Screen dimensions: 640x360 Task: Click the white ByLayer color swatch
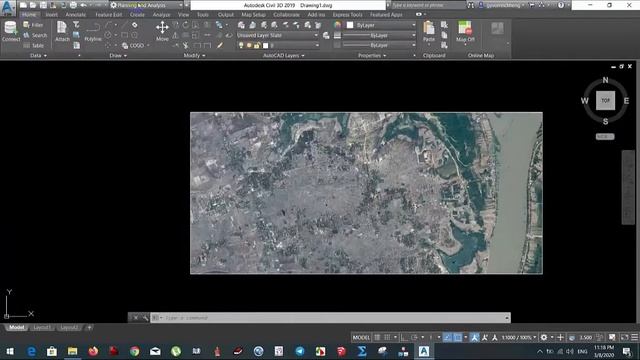pyautogui.click(x=350, y=25)
